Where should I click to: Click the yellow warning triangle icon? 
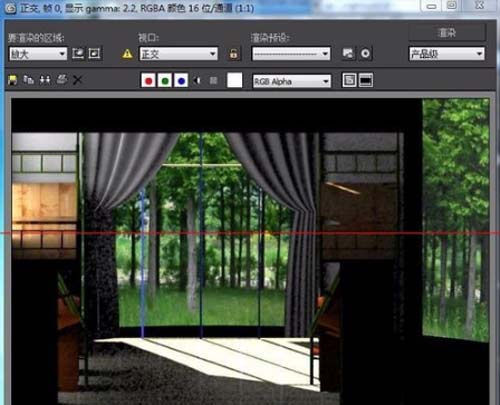coord(127,54)
